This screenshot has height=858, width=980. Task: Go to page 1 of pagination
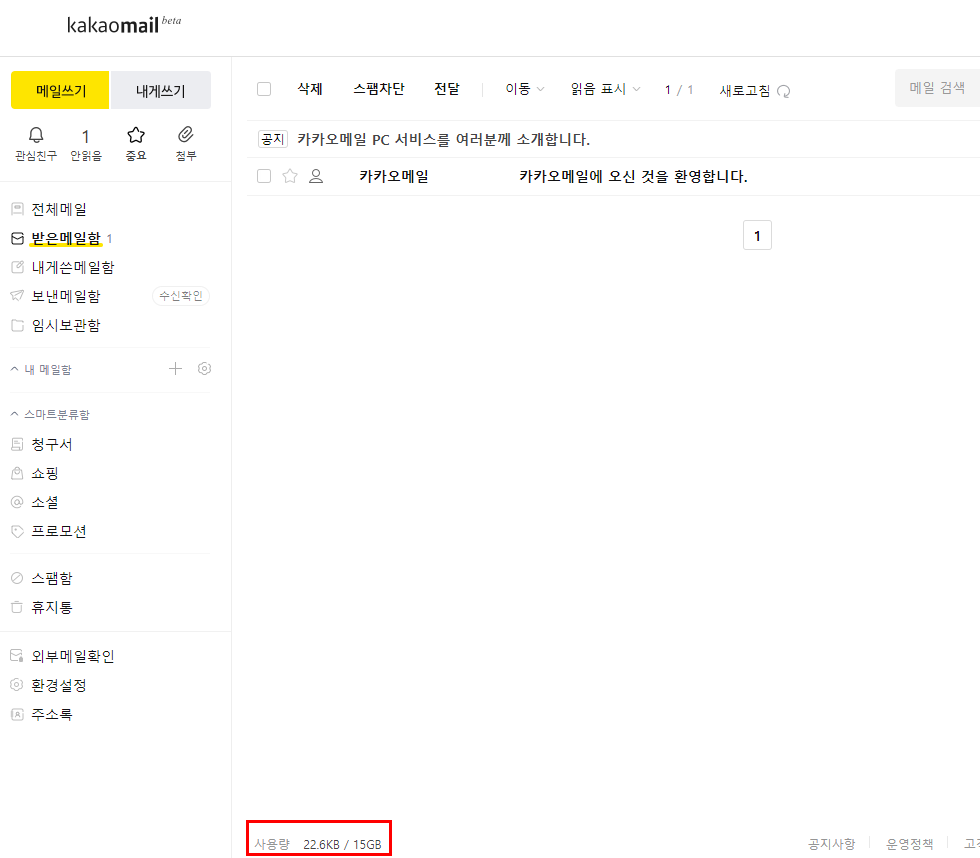757,236
